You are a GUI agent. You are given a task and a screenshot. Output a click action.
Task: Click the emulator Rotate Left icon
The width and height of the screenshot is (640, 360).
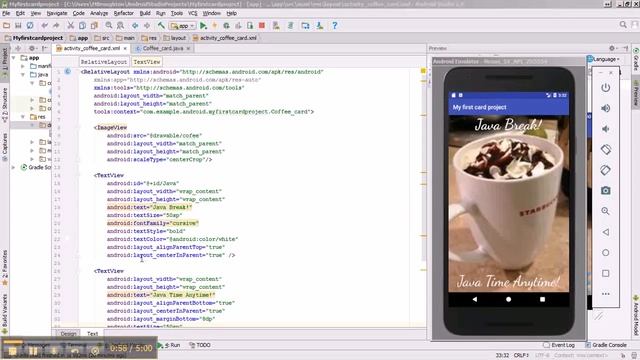pyautogui.click(x=606, y=149)
